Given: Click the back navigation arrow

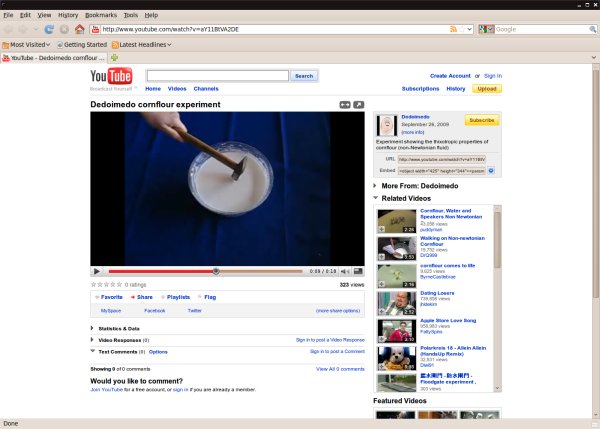Looking at the screenshot, I should pyautogui.click(x=8, y=29).
